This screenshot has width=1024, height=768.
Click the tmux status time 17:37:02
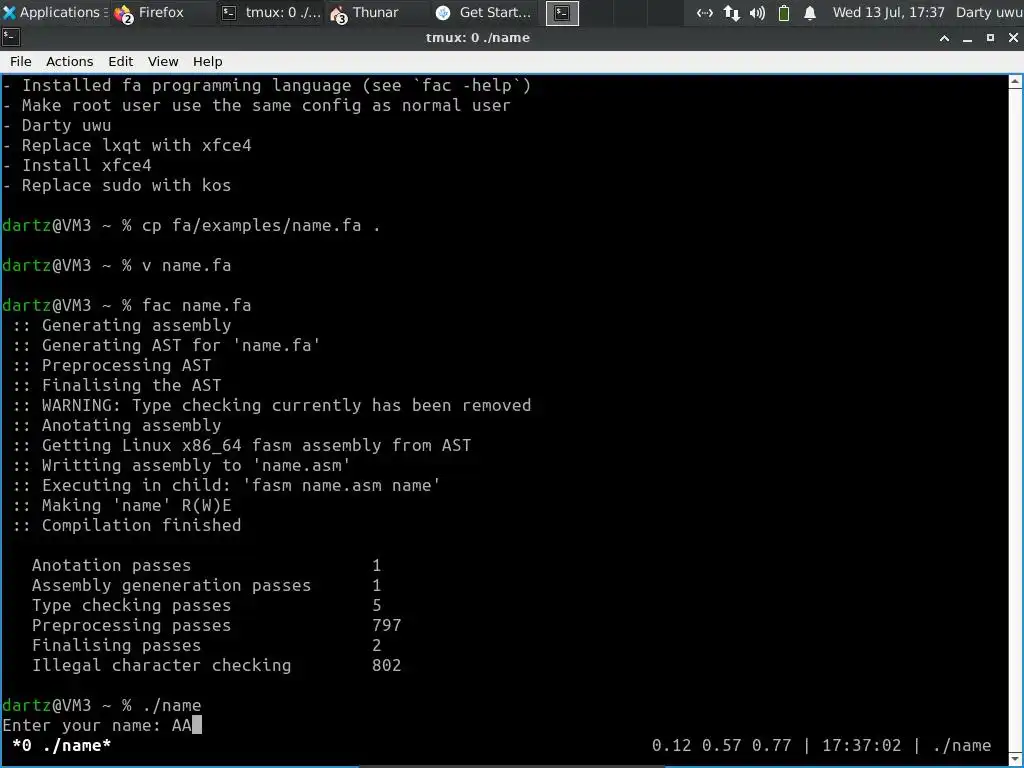coord(861,746)
